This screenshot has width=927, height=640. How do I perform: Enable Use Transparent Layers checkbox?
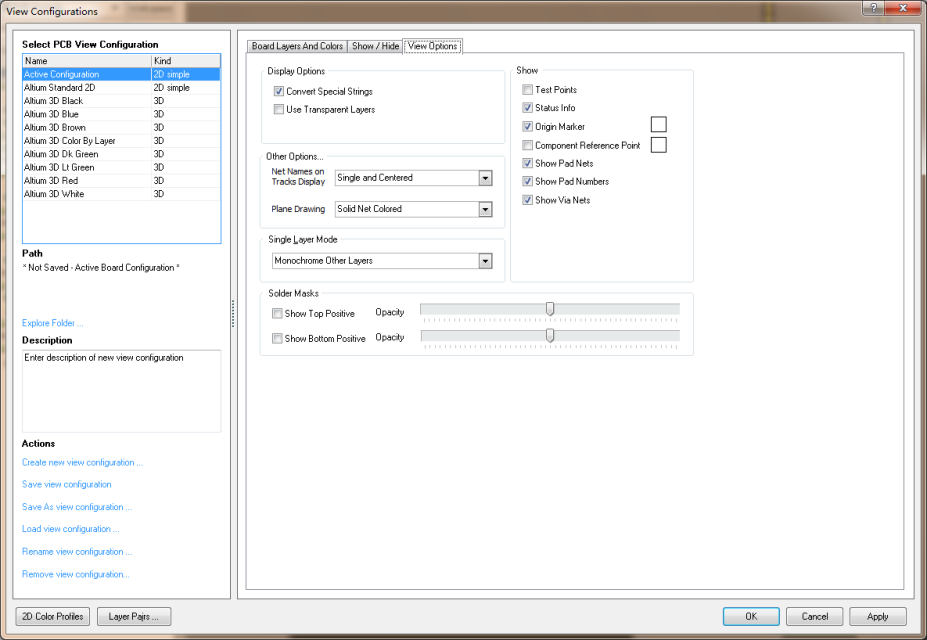279,109
